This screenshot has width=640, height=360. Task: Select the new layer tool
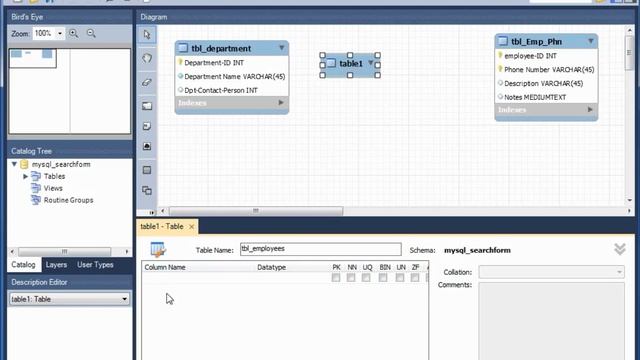tap(147, 106)
